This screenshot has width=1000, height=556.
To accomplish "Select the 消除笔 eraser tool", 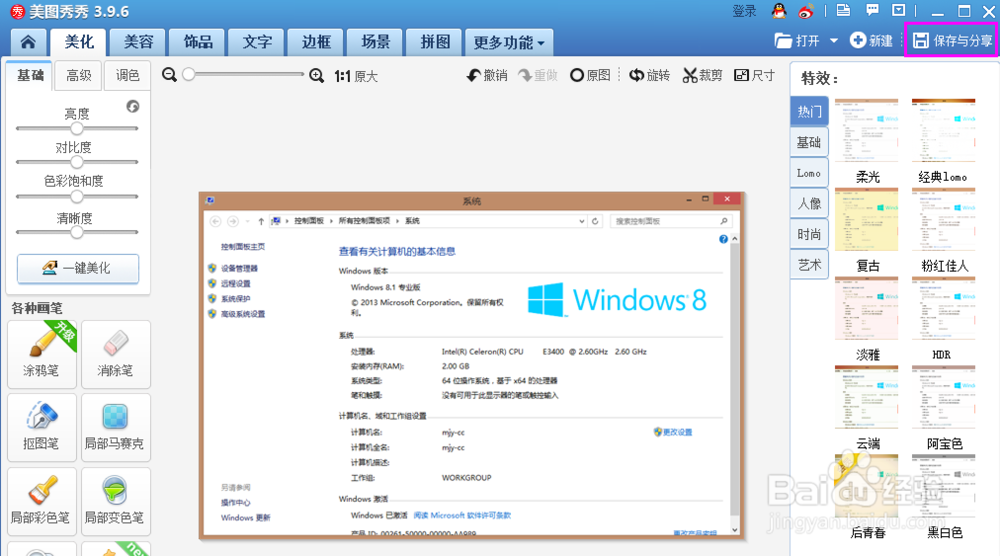I will [115, 355].
